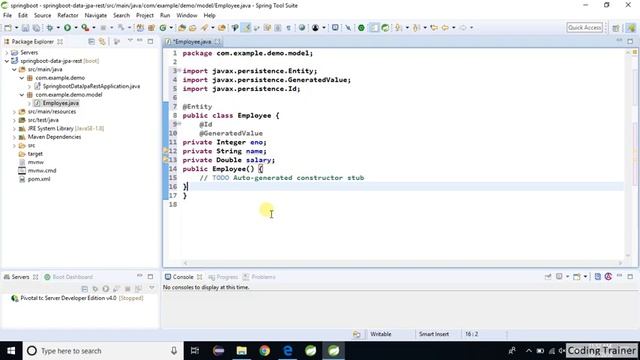Go to Last Edit Location icon
The image size is (640, 360).
pos(434,28)
